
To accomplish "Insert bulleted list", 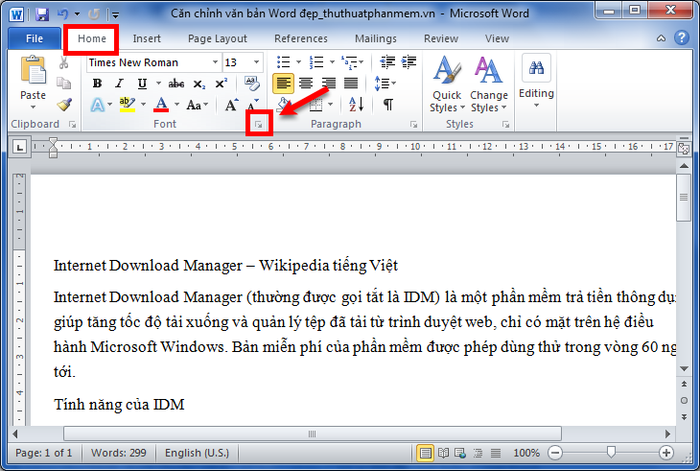I will pyautogui.click(x=283, y=62).
